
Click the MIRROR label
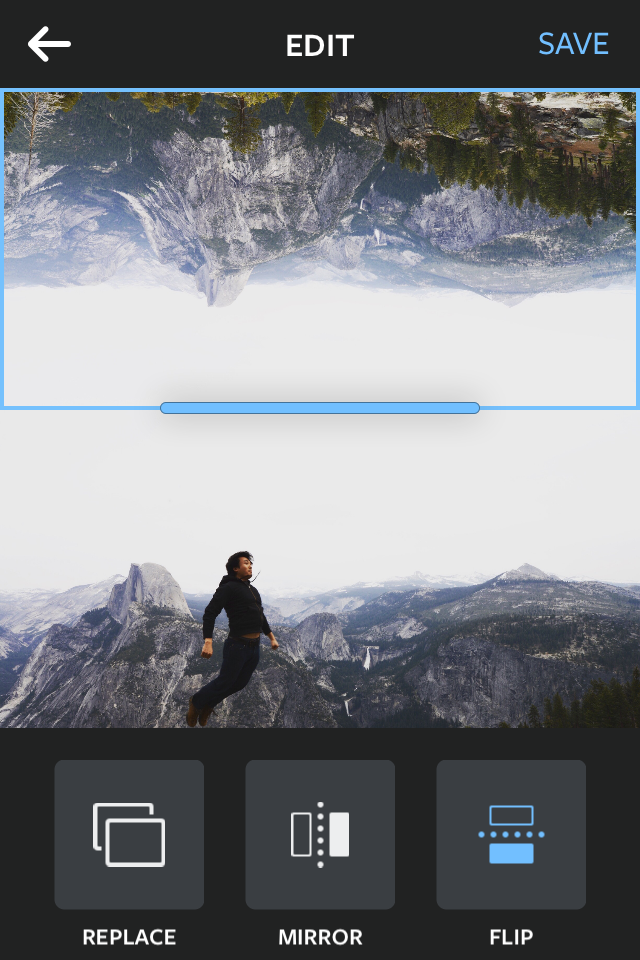(x=320, y=937)
